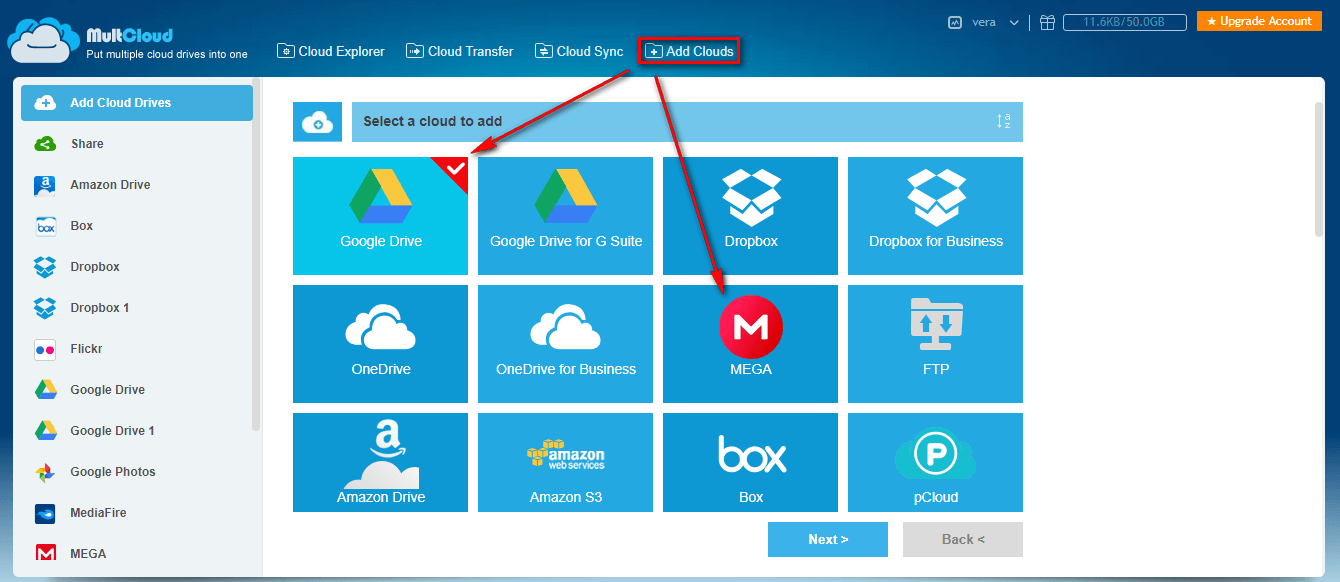Select the Add Clouds tab
This screenshot has height=582, width=1340.
click(x=689, y=51)
